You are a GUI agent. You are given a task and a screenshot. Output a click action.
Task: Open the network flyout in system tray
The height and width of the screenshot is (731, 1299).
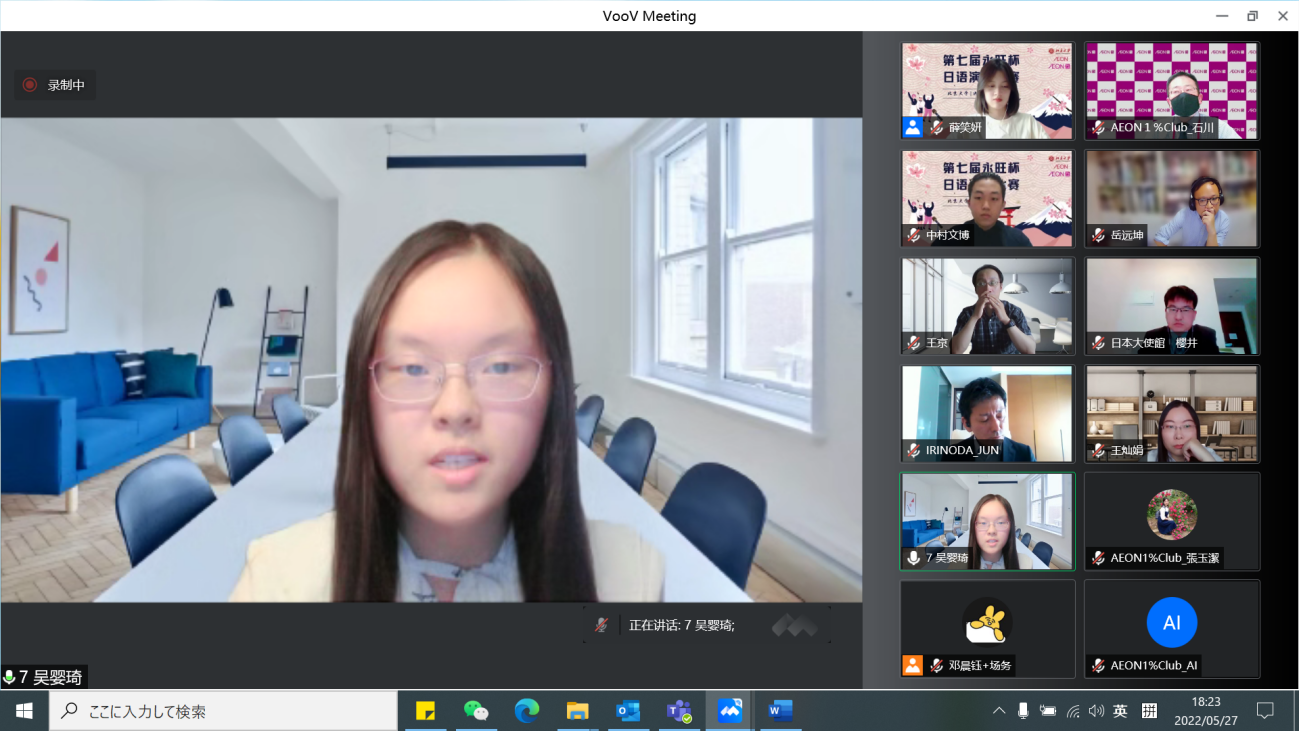click(x=1072, y=711)
